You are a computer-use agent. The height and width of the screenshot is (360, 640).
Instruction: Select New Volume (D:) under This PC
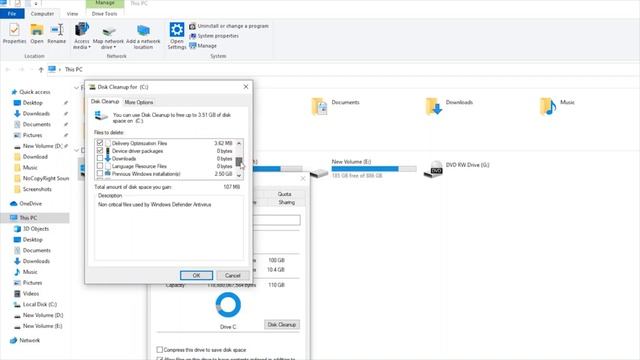(42, 316)
